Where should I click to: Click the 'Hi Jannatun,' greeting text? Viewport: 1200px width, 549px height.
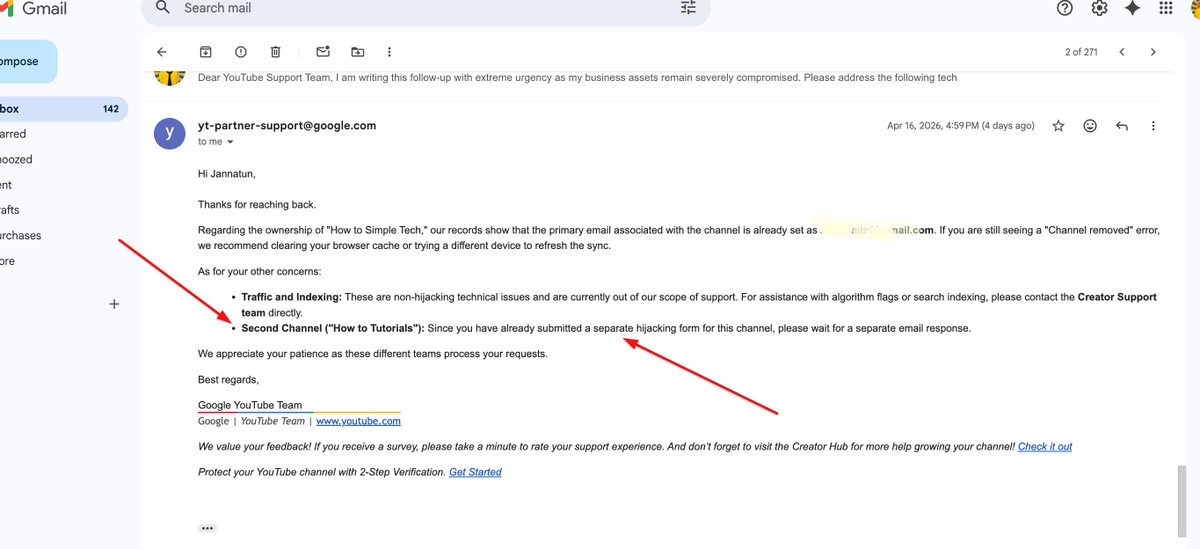pyautogui.click(x=227, y=174)
